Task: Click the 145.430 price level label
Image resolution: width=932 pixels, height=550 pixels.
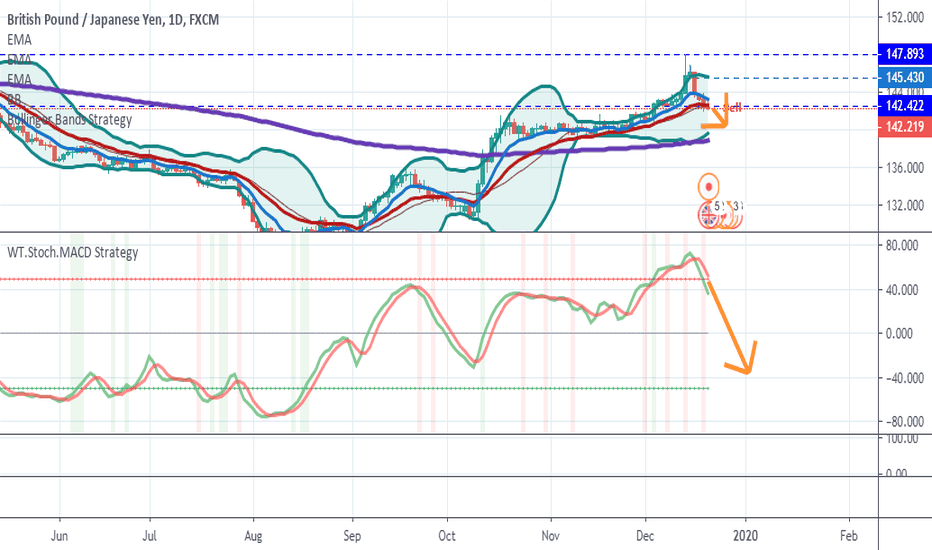Action: [x=903, y=78]
